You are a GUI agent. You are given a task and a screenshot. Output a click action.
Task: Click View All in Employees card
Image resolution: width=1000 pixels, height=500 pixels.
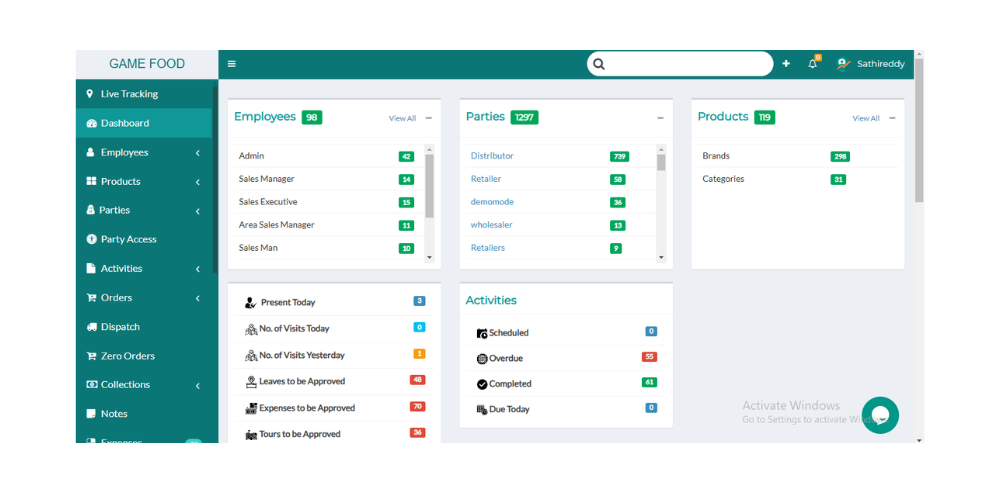point(402,118)
